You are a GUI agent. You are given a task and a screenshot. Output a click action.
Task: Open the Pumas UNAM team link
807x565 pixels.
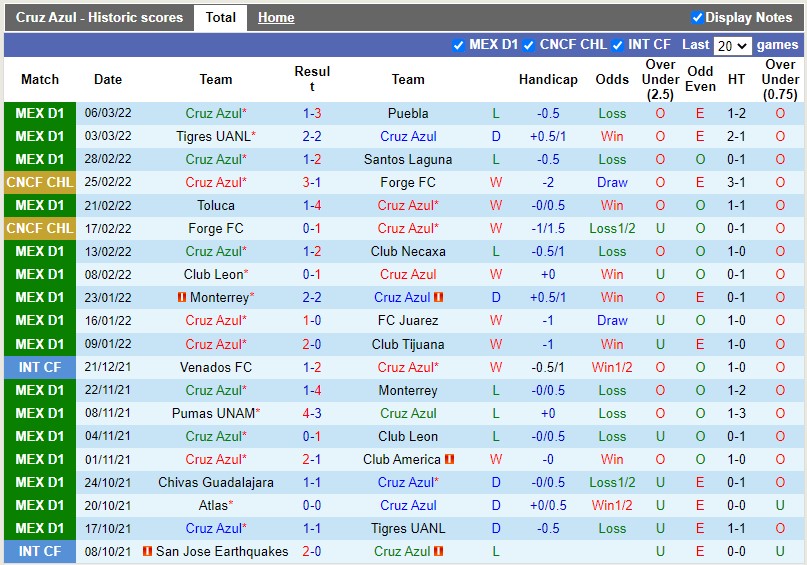pos(213,413)
